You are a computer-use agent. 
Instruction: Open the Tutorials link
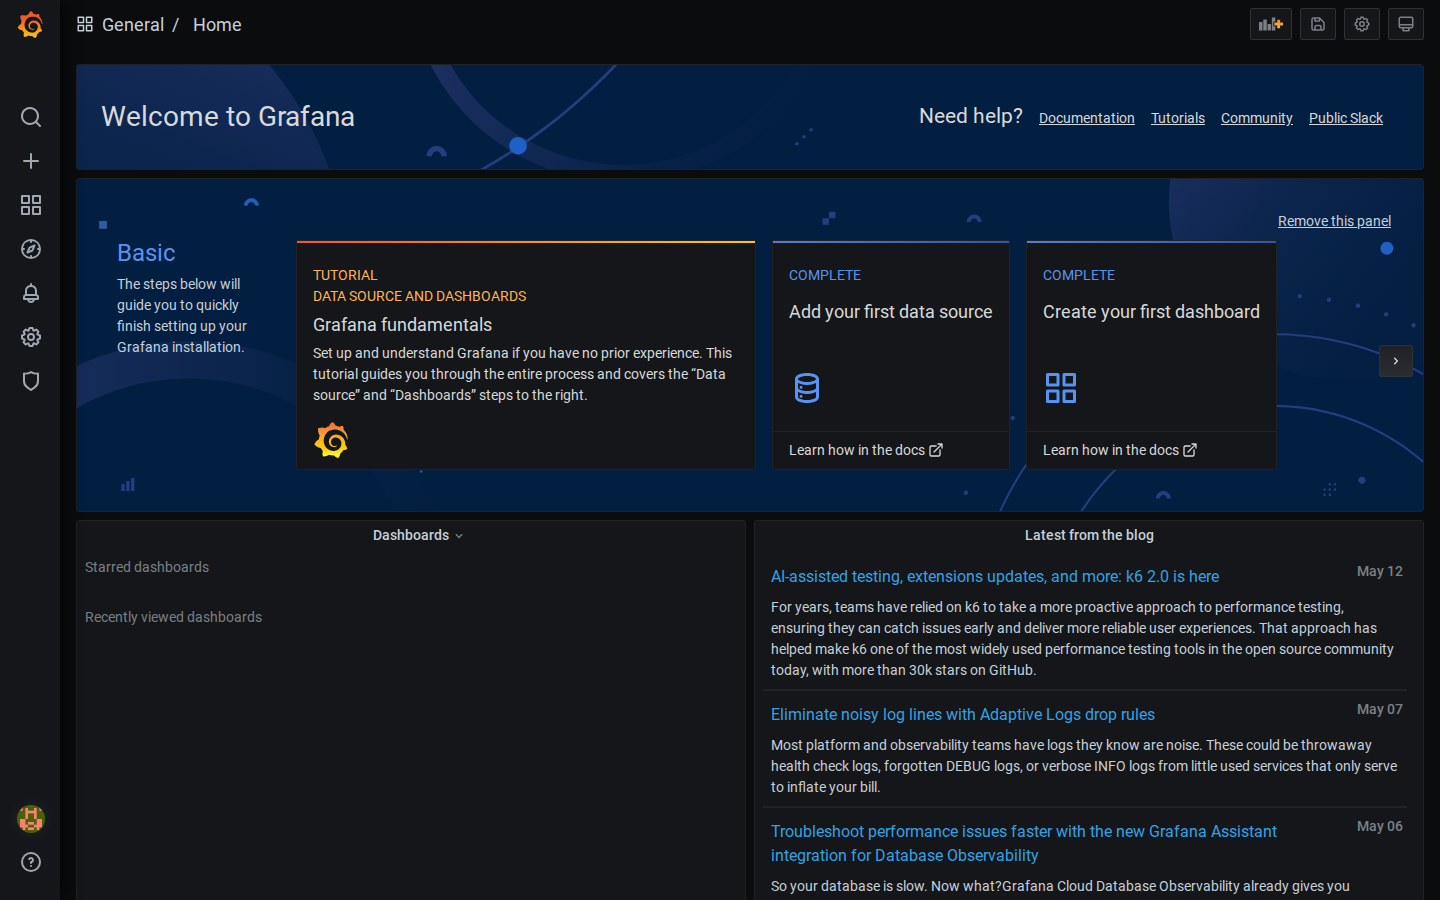point(1178,118)
